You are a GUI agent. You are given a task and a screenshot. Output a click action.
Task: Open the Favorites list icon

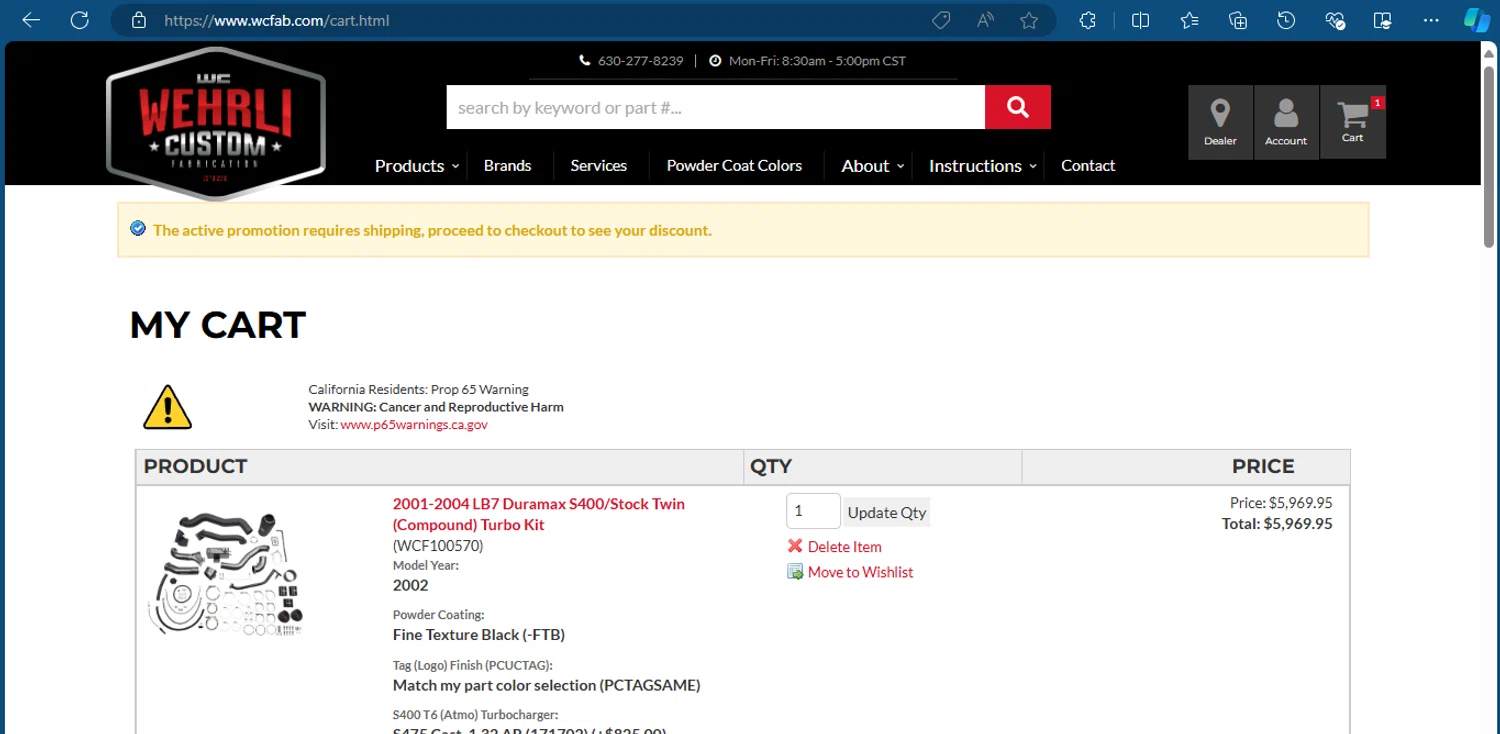[1189, 20]
